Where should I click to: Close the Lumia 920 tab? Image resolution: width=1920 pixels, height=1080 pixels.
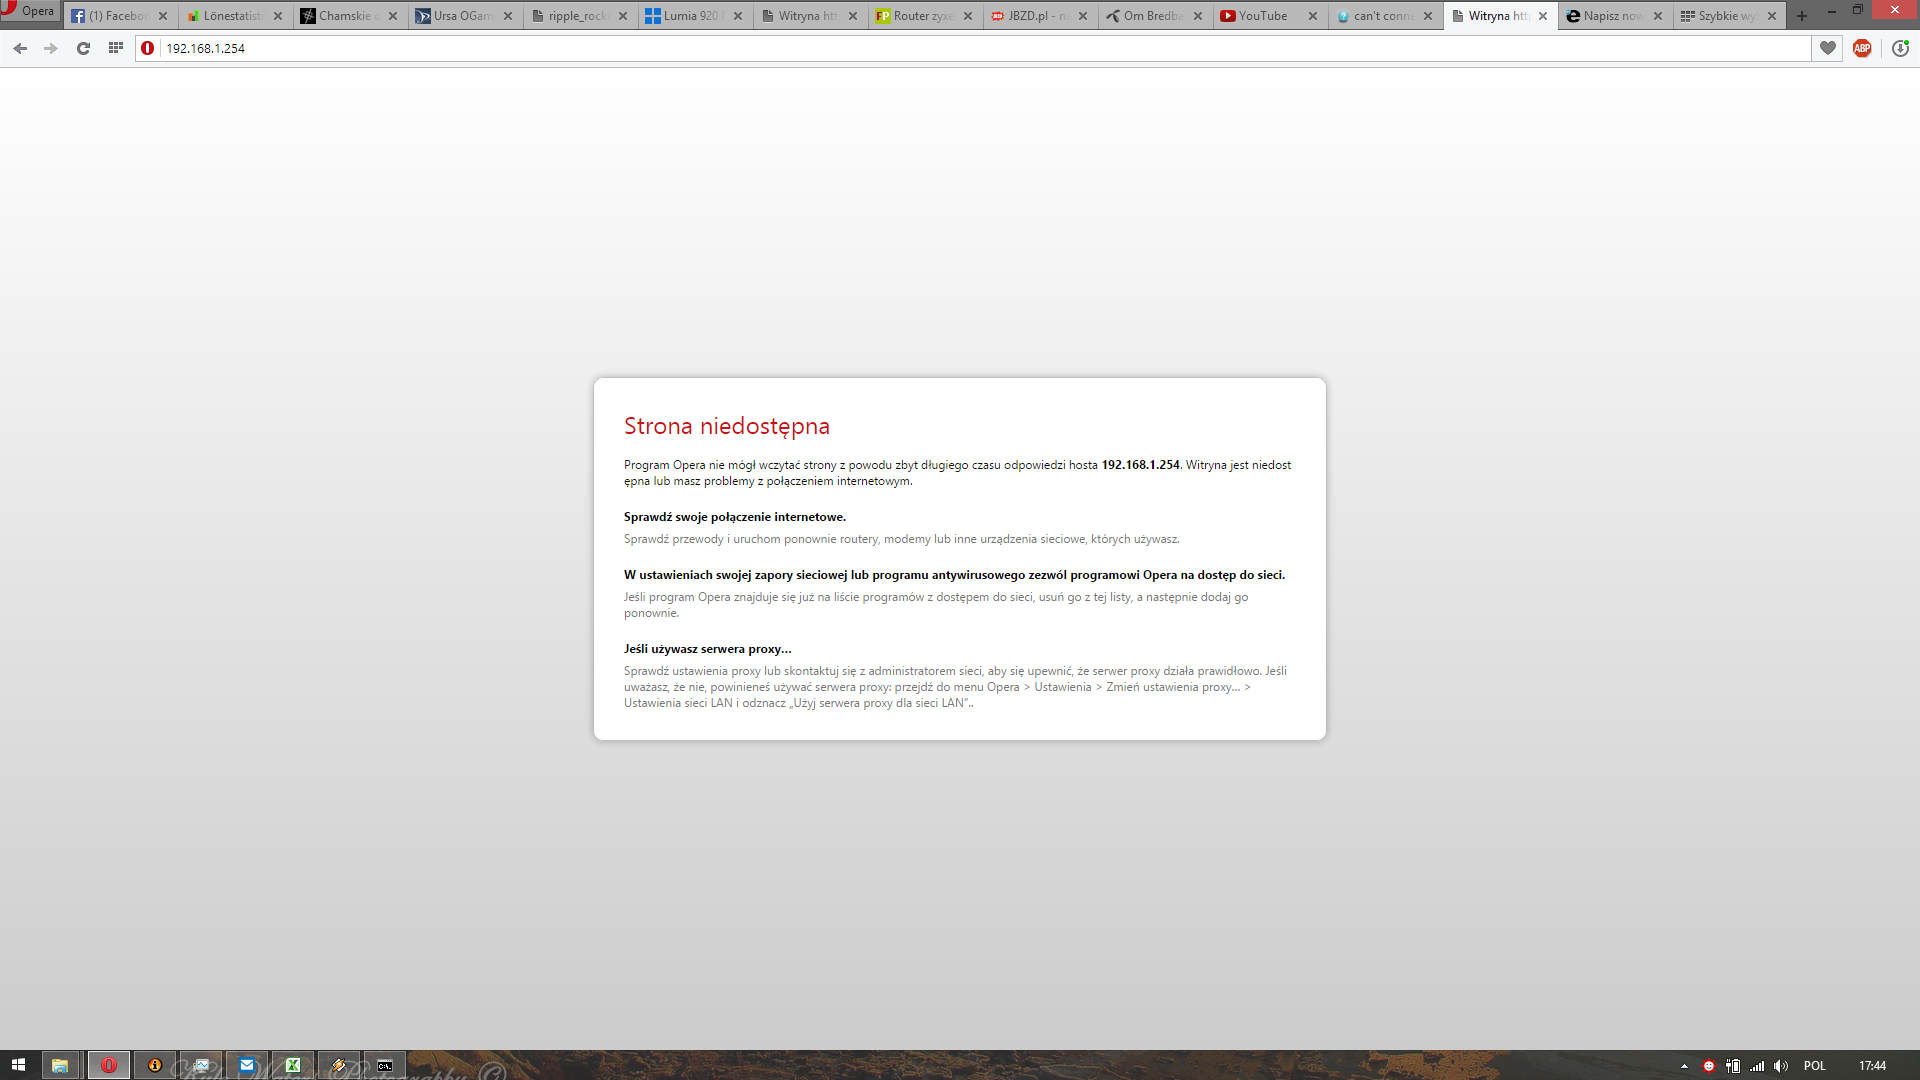click(x=738, y=16)
